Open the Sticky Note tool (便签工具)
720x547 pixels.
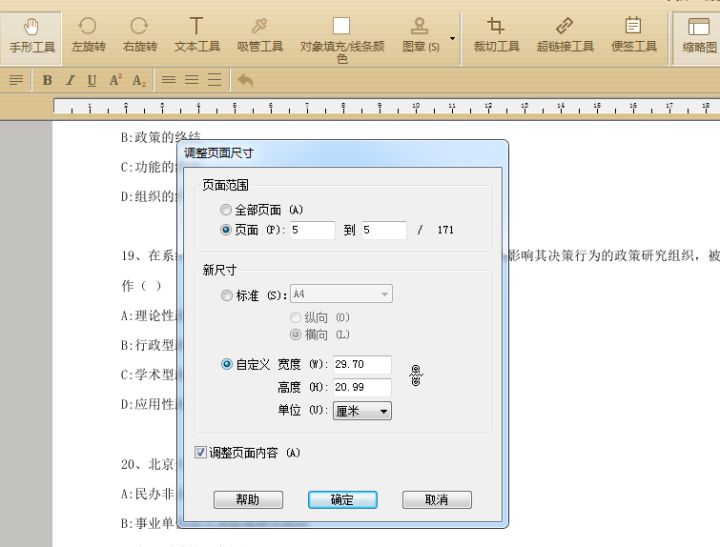(x=633, y=35)
